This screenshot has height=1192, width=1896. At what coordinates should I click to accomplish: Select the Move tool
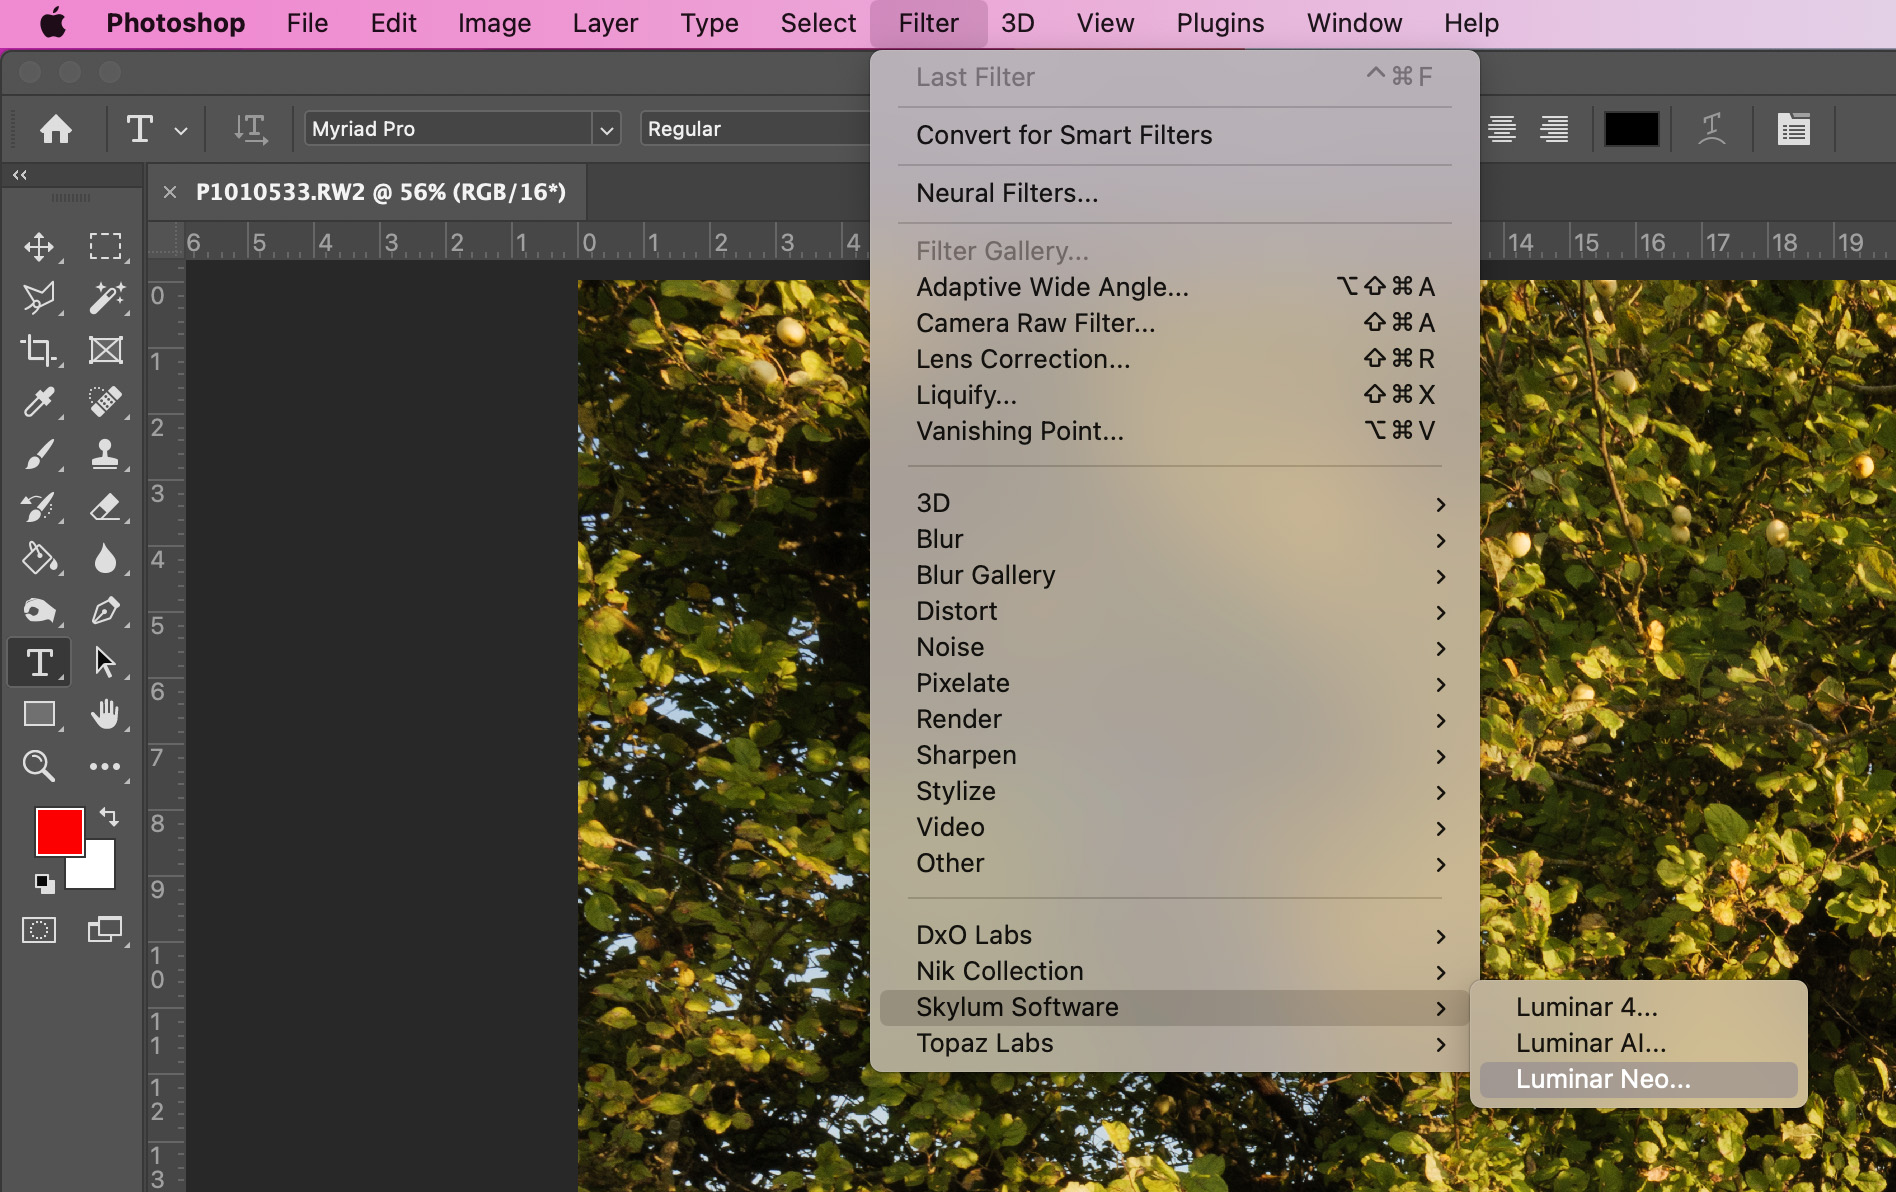tap(39, 246)
